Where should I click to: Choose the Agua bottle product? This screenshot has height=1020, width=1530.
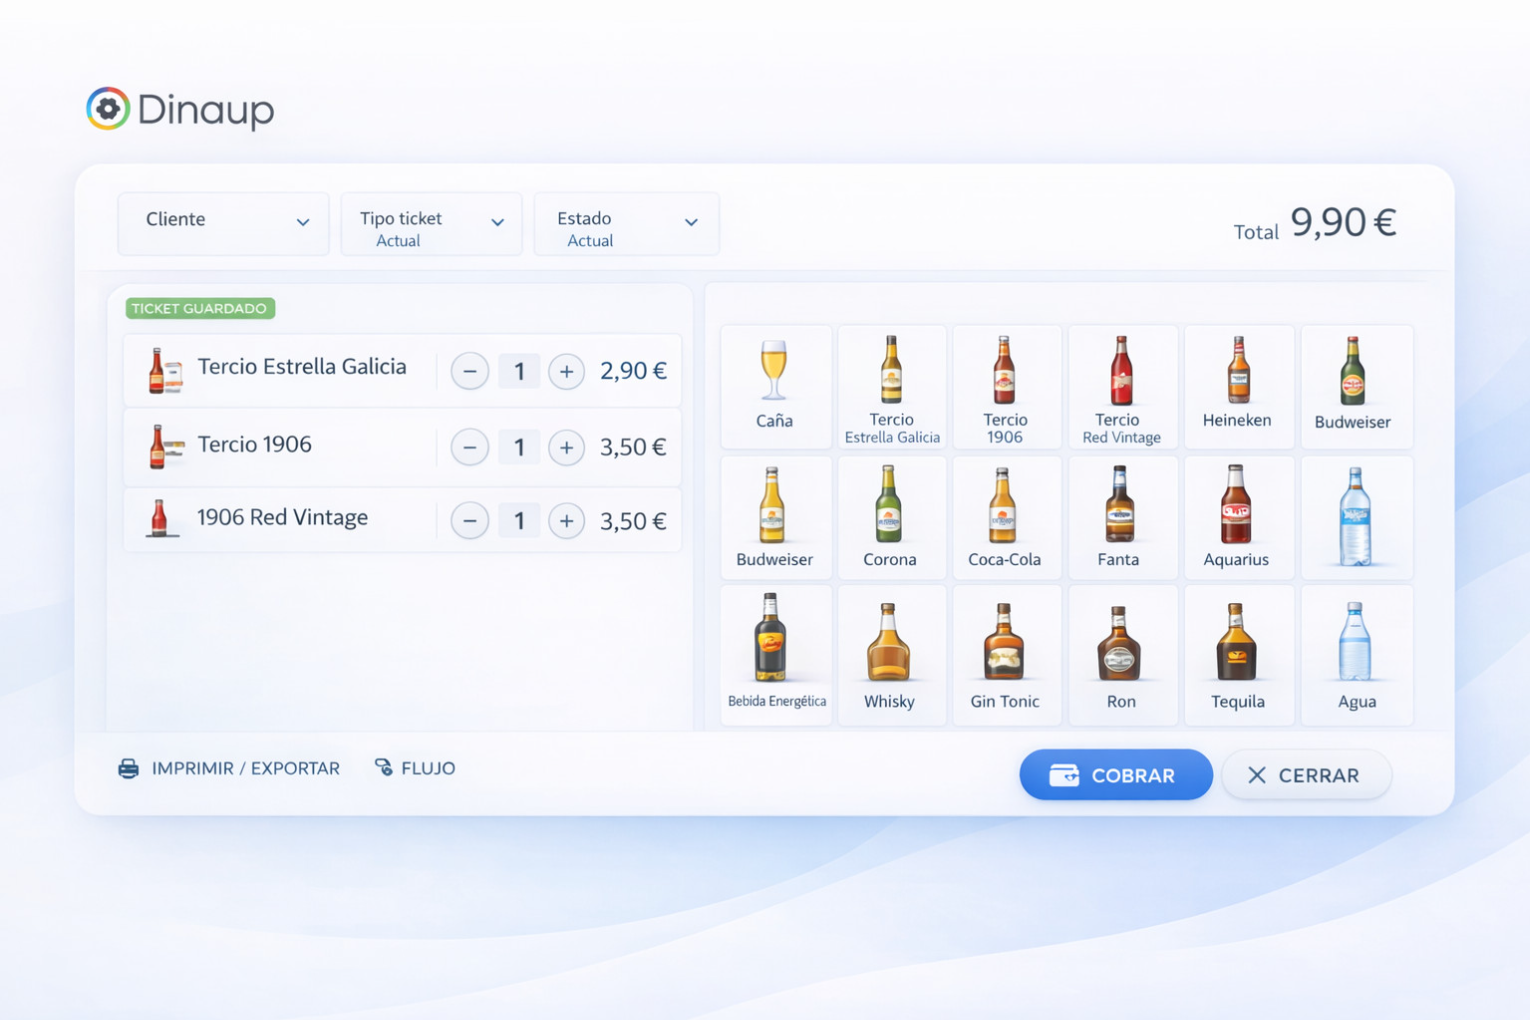1356,655
